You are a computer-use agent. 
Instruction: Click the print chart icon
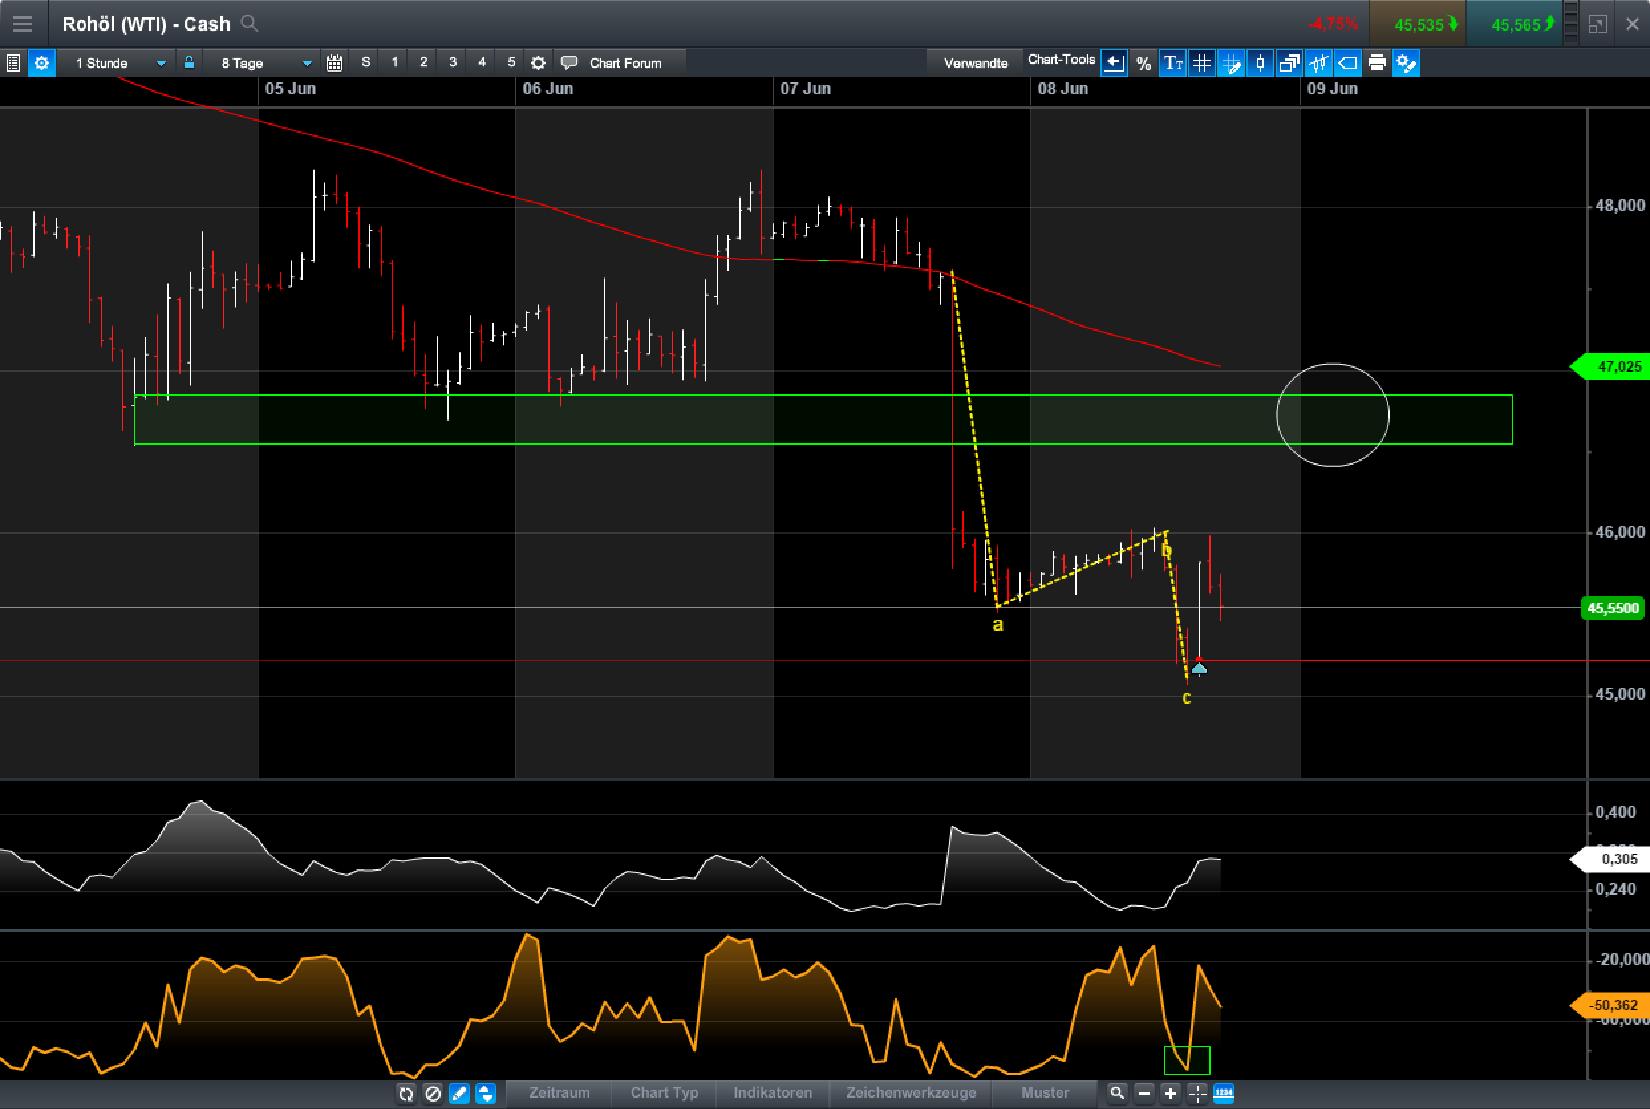coord(1377,62)
